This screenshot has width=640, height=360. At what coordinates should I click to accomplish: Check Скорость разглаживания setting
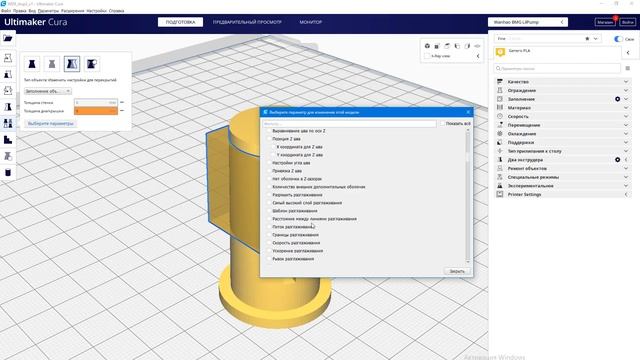point(269,243)
